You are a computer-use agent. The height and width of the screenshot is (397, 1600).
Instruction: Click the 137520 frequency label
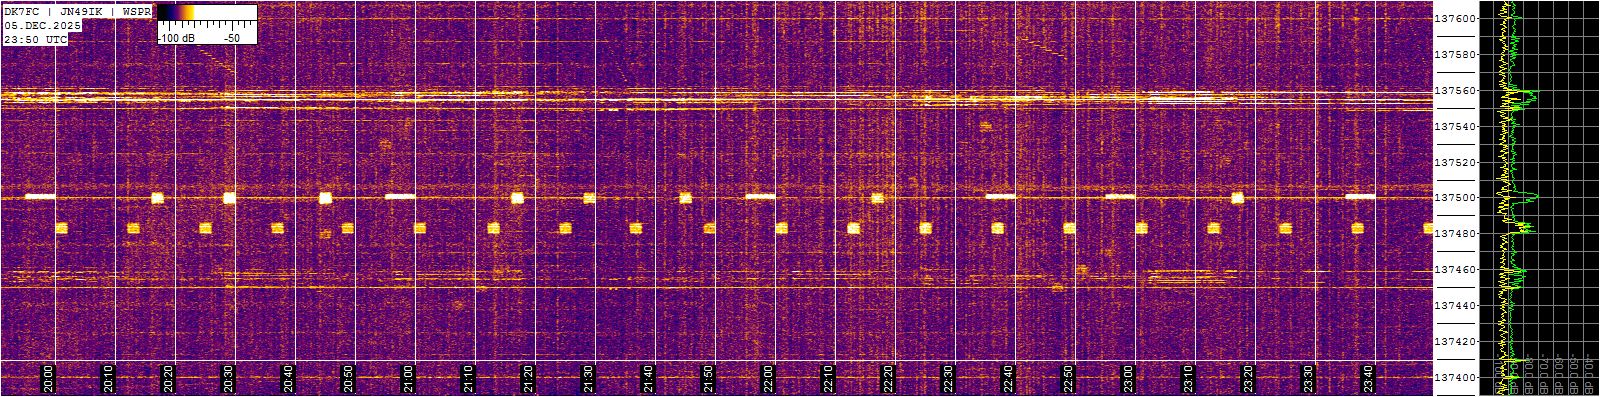1456,162
